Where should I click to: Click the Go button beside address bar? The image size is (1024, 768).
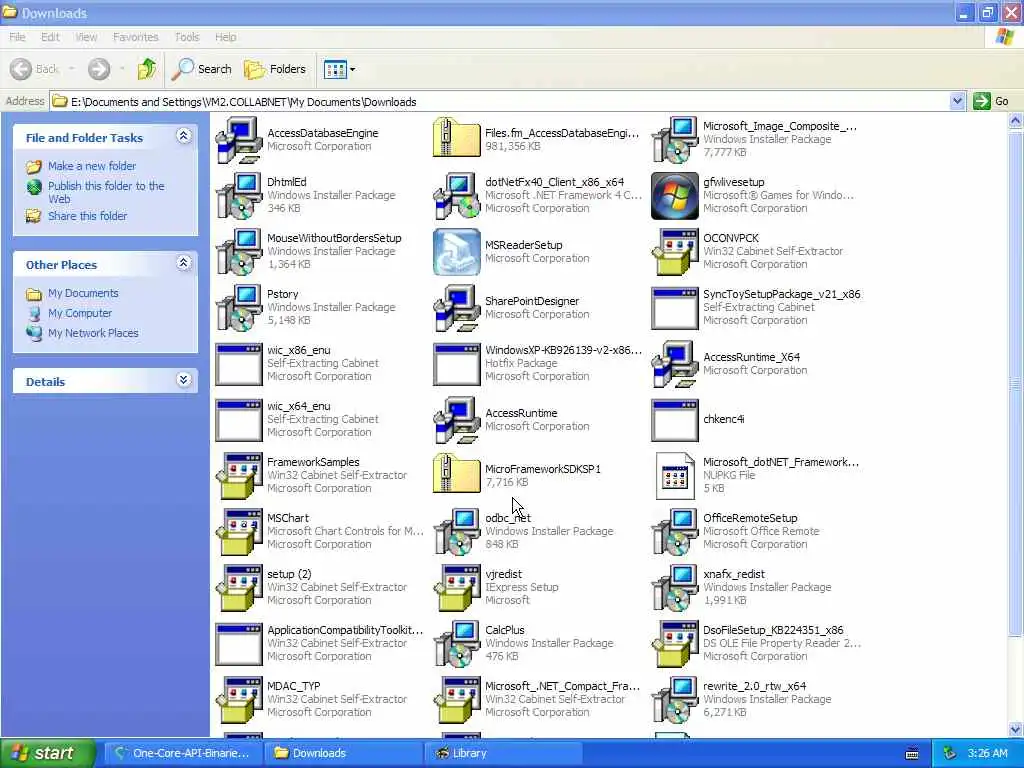point(991,101)
